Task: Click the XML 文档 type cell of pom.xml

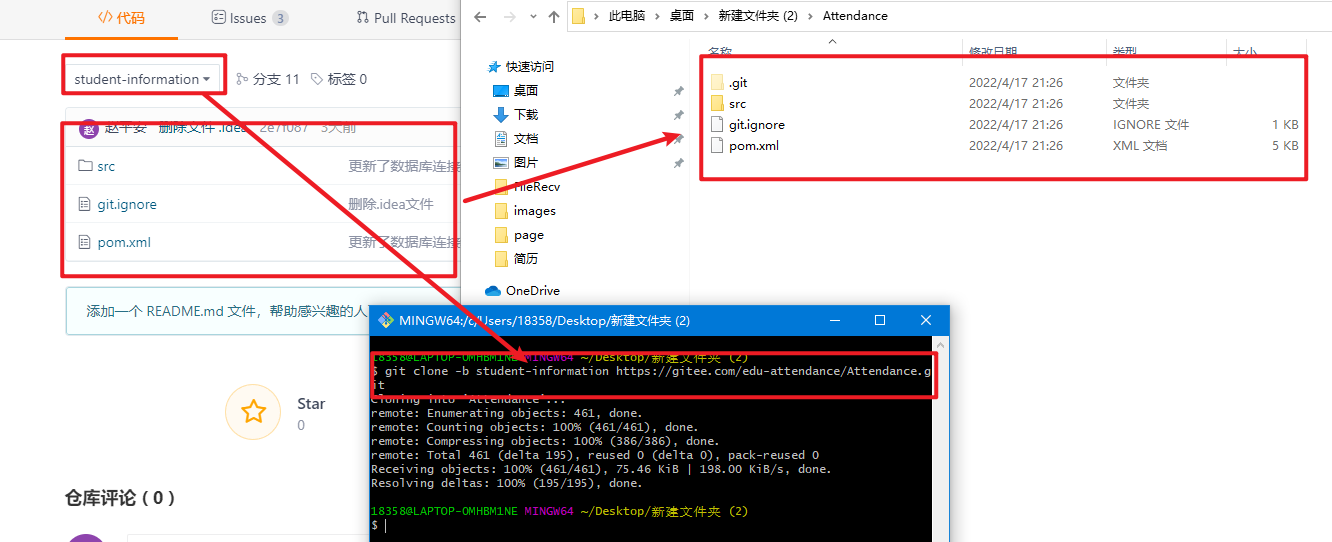Action: tap(1139, 146)
